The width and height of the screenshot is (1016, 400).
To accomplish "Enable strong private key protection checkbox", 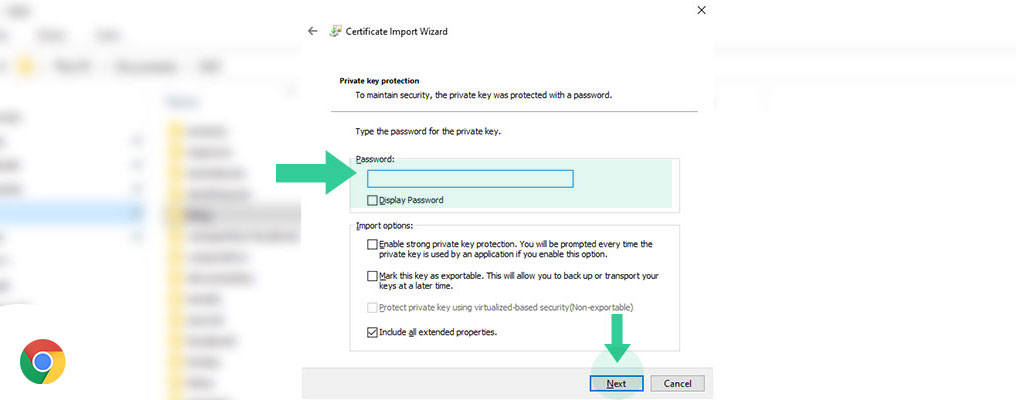I will (372, 244).
